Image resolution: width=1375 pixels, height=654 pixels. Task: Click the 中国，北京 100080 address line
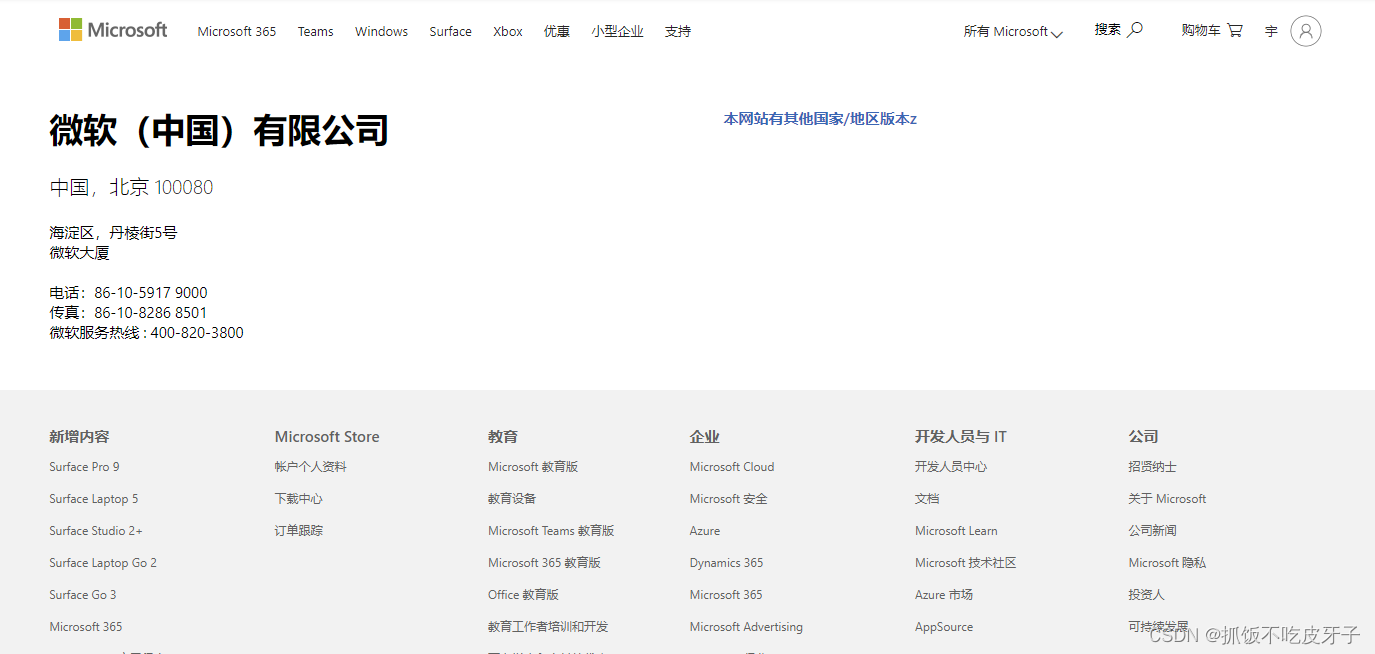pos(131,188)
